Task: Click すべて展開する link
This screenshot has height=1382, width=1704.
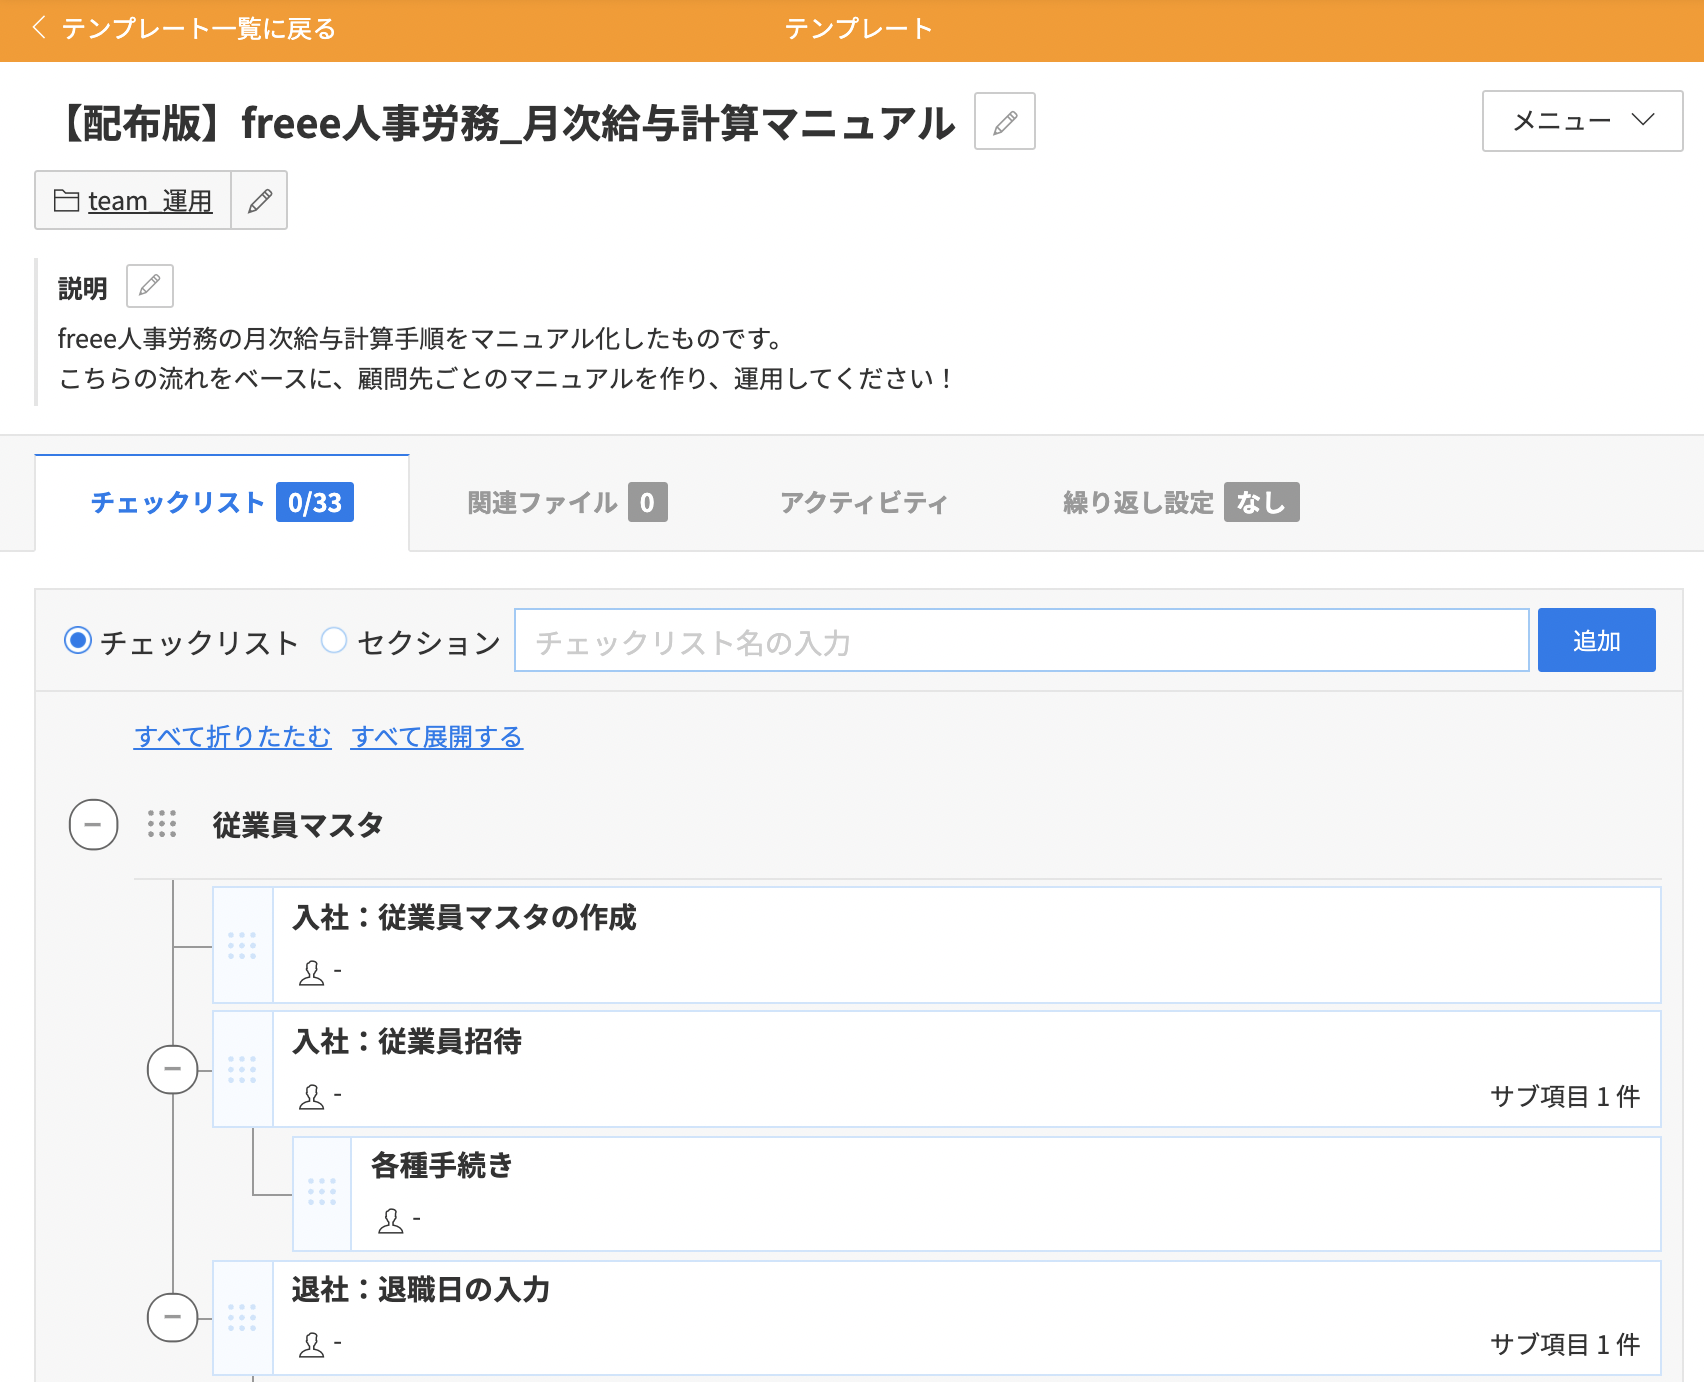Action: [x=437, y=737]
